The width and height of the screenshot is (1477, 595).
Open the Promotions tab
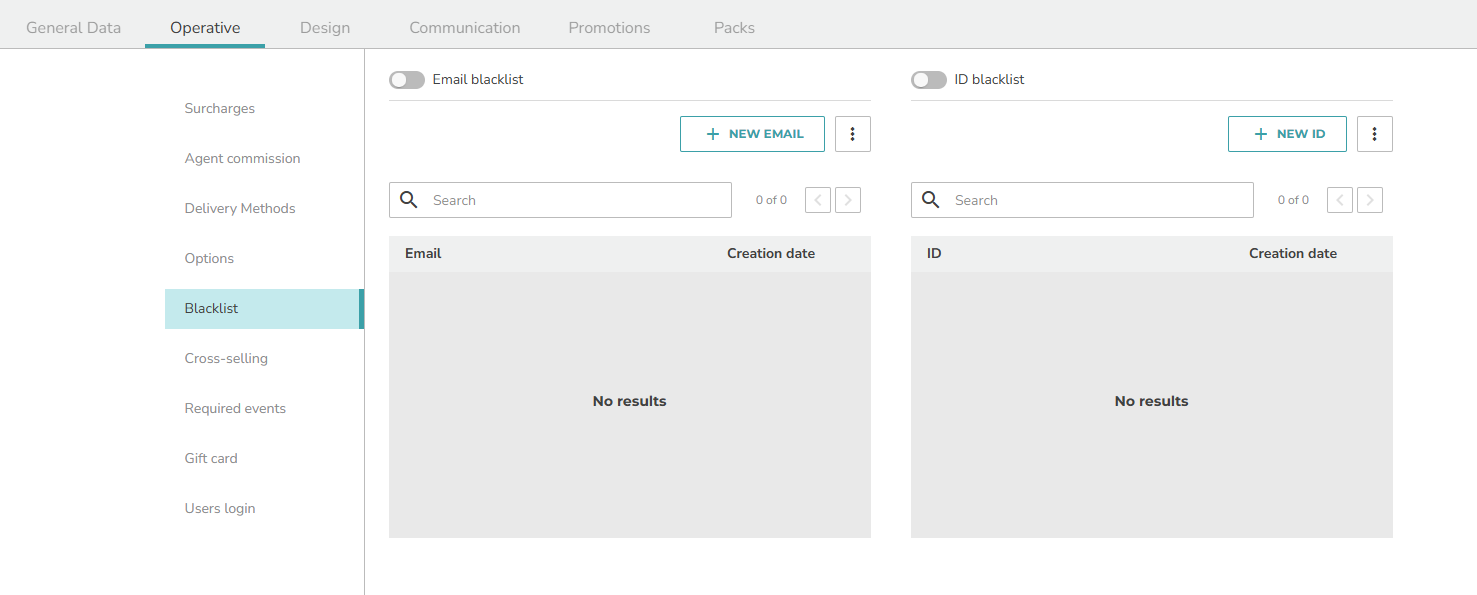click(609, 27)
